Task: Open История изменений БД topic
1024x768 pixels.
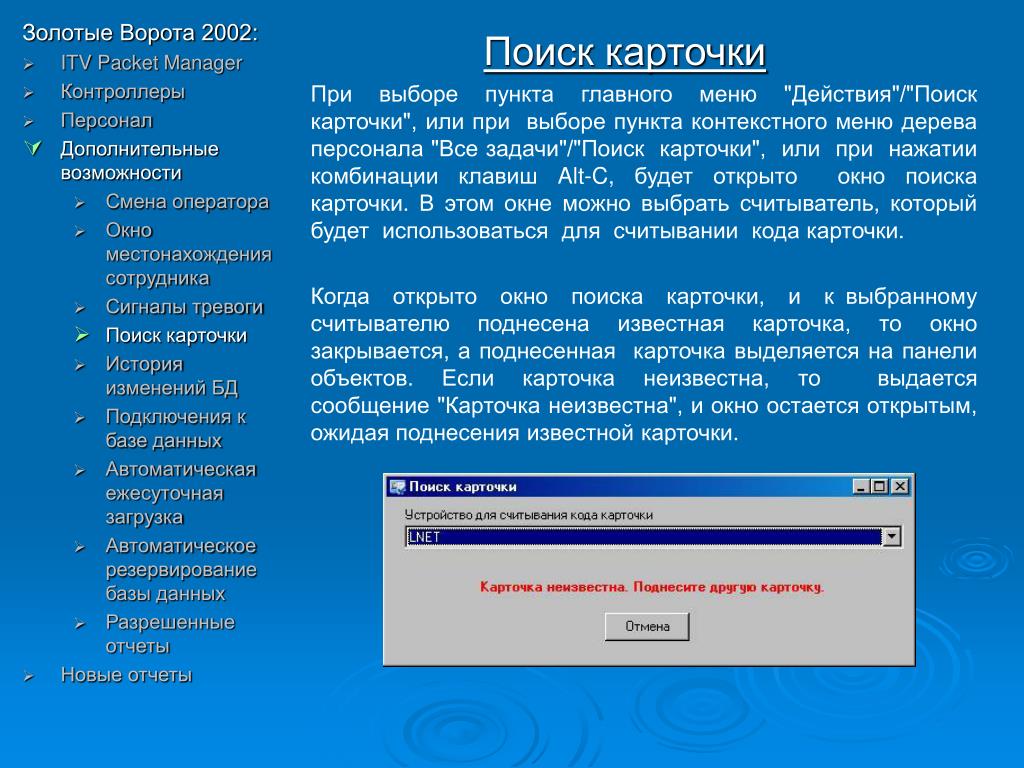Action: 172,376
